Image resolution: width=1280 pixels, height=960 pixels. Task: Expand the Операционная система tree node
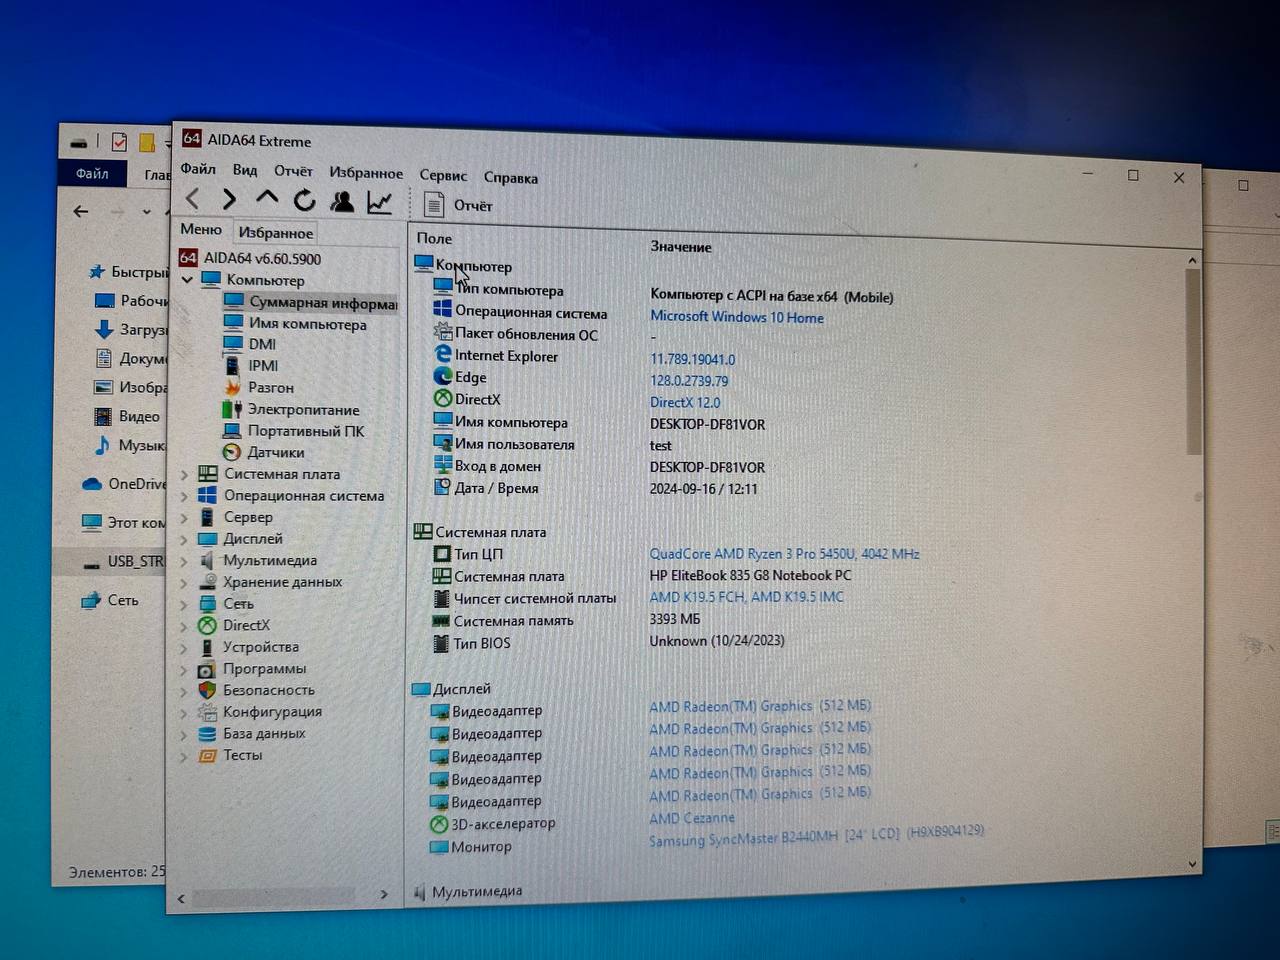point(184,496)
